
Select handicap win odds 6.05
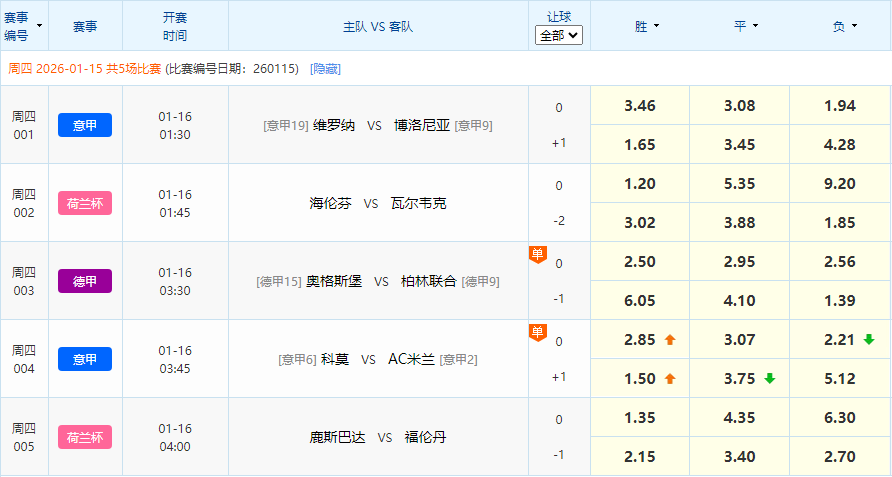pyautogui.click(x=640, y=301)
